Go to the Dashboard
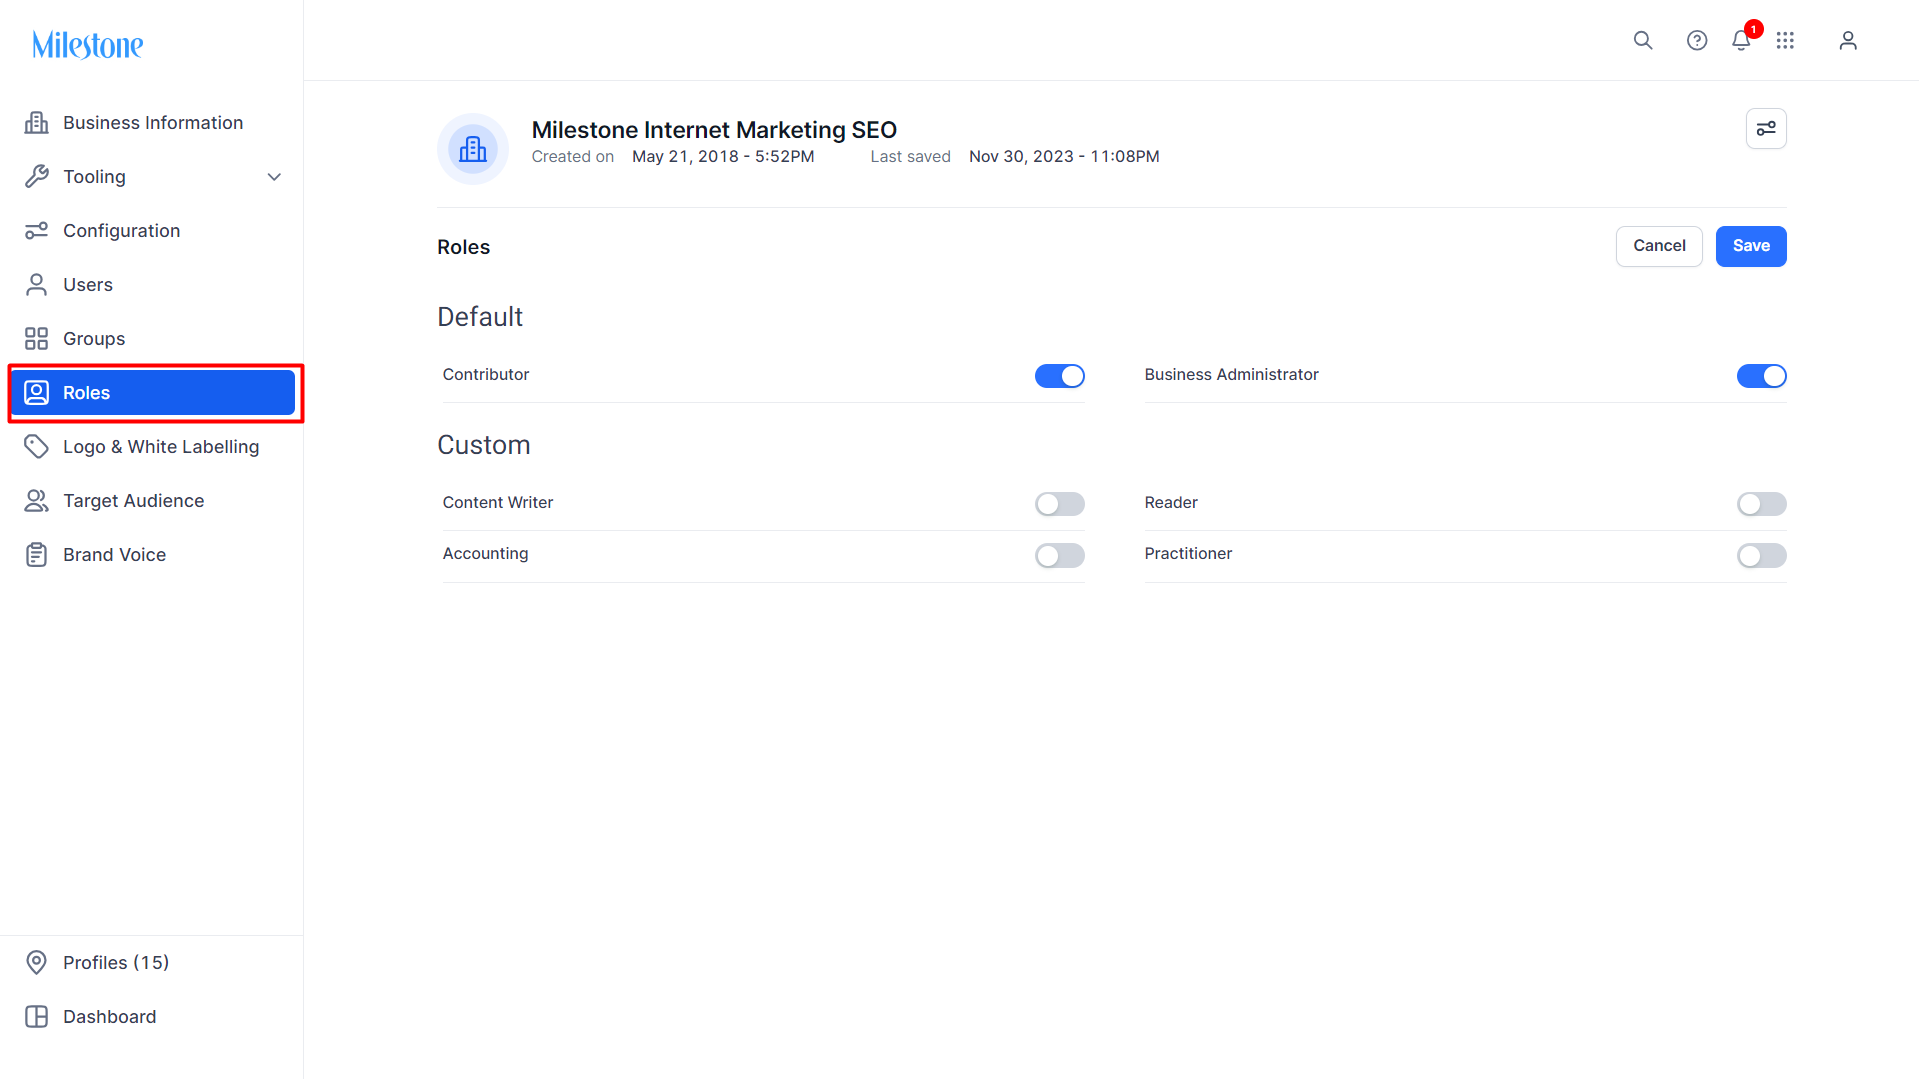1919x1079 pixels. coord(152,1017)
